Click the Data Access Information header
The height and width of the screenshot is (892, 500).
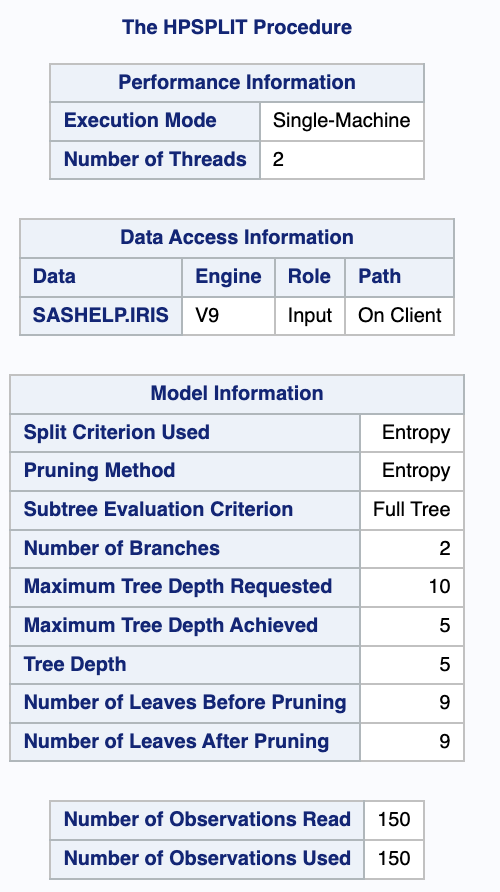click(x=237, y=238)
